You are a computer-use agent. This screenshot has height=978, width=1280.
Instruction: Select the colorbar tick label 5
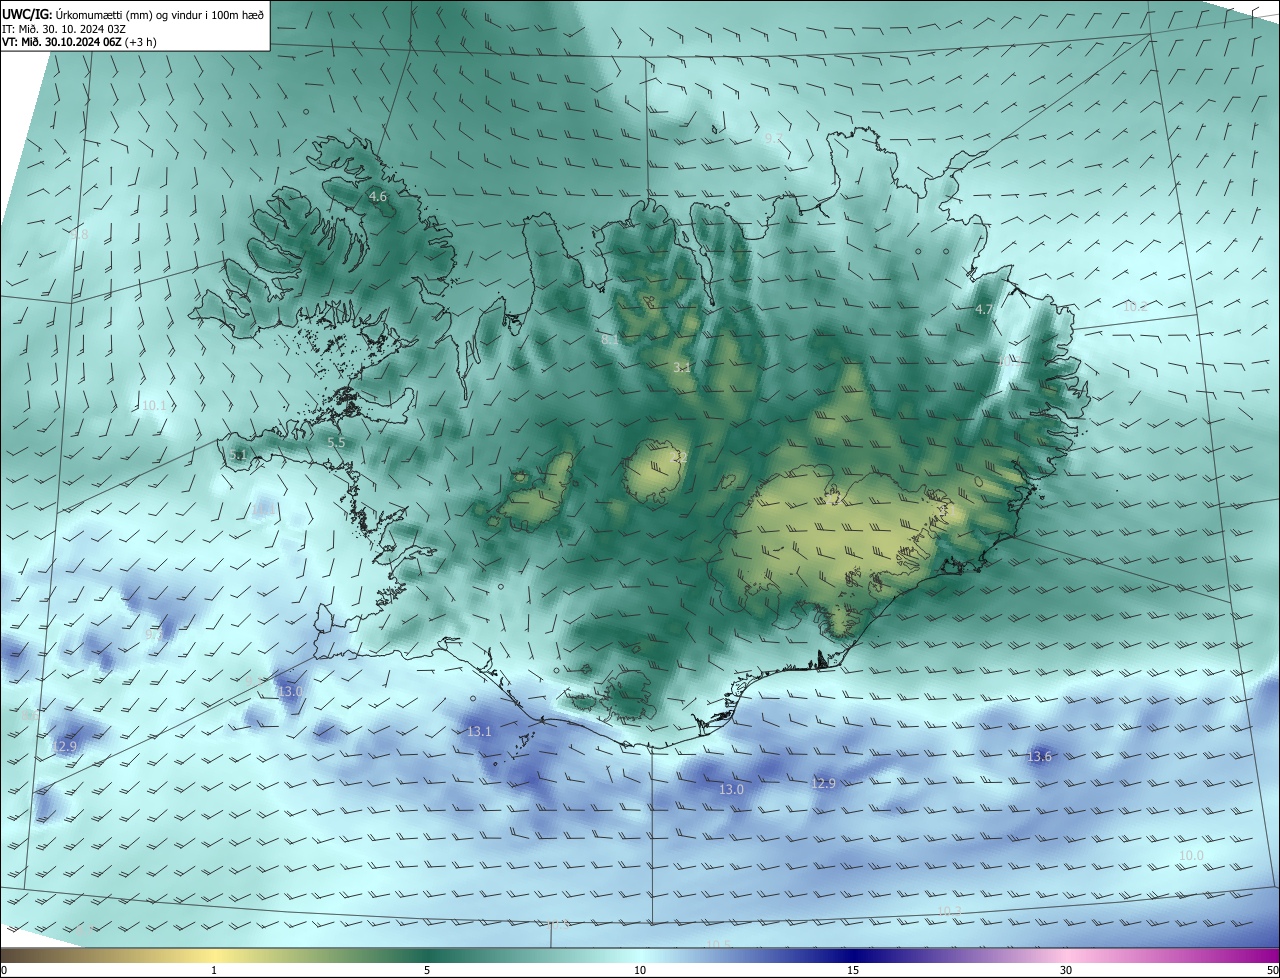point(427,970)
